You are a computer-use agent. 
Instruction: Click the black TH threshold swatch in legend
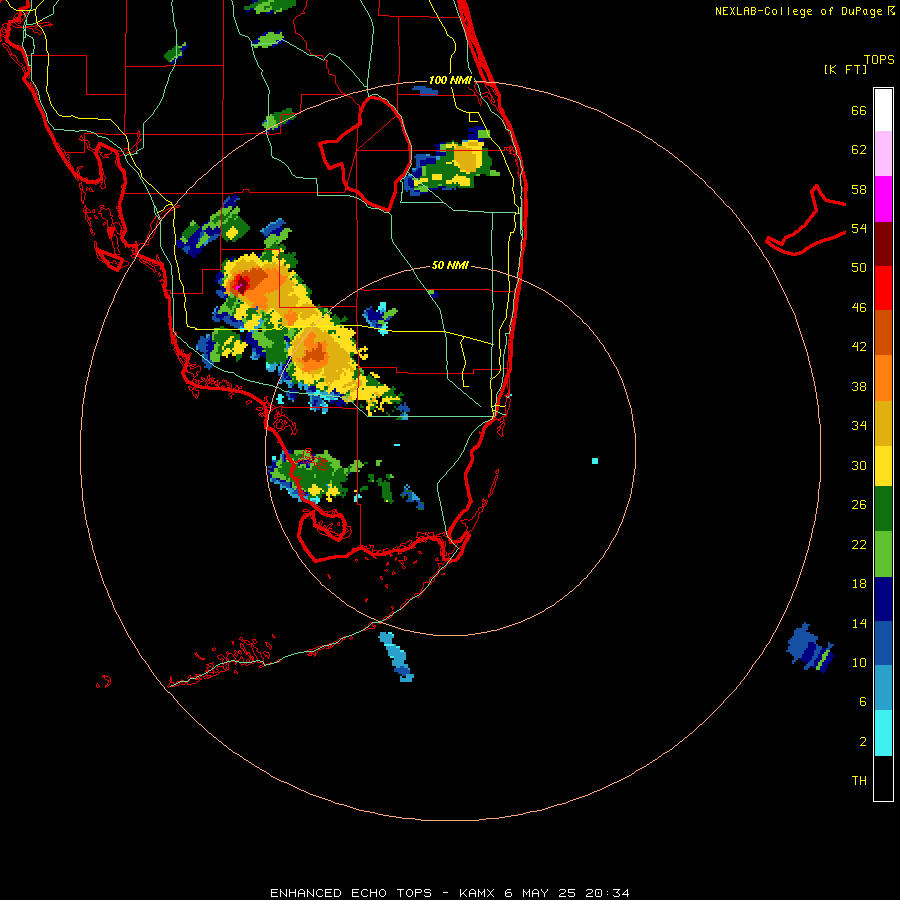pos(883,778)
